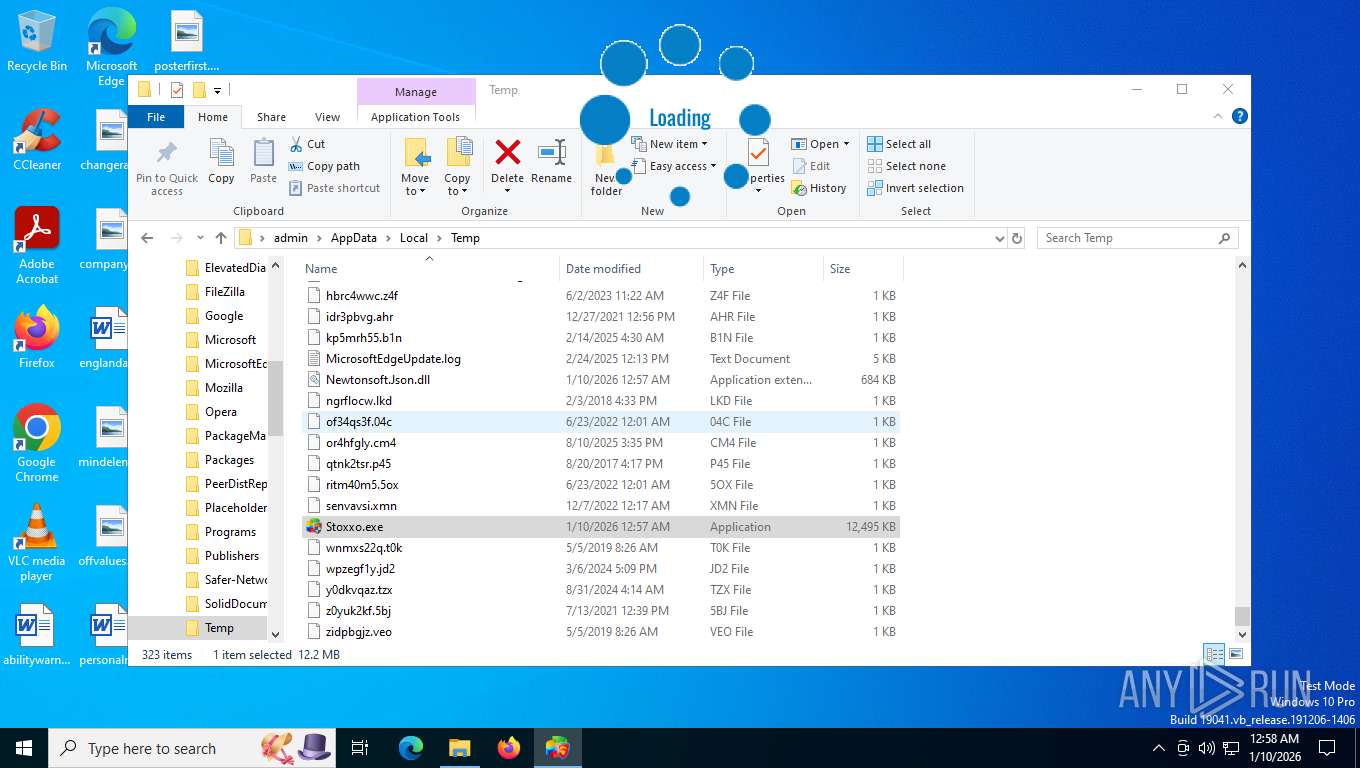Open Microsoft Edge from the taskbar
Screen dimensions: 1360x768
(411, 748)
